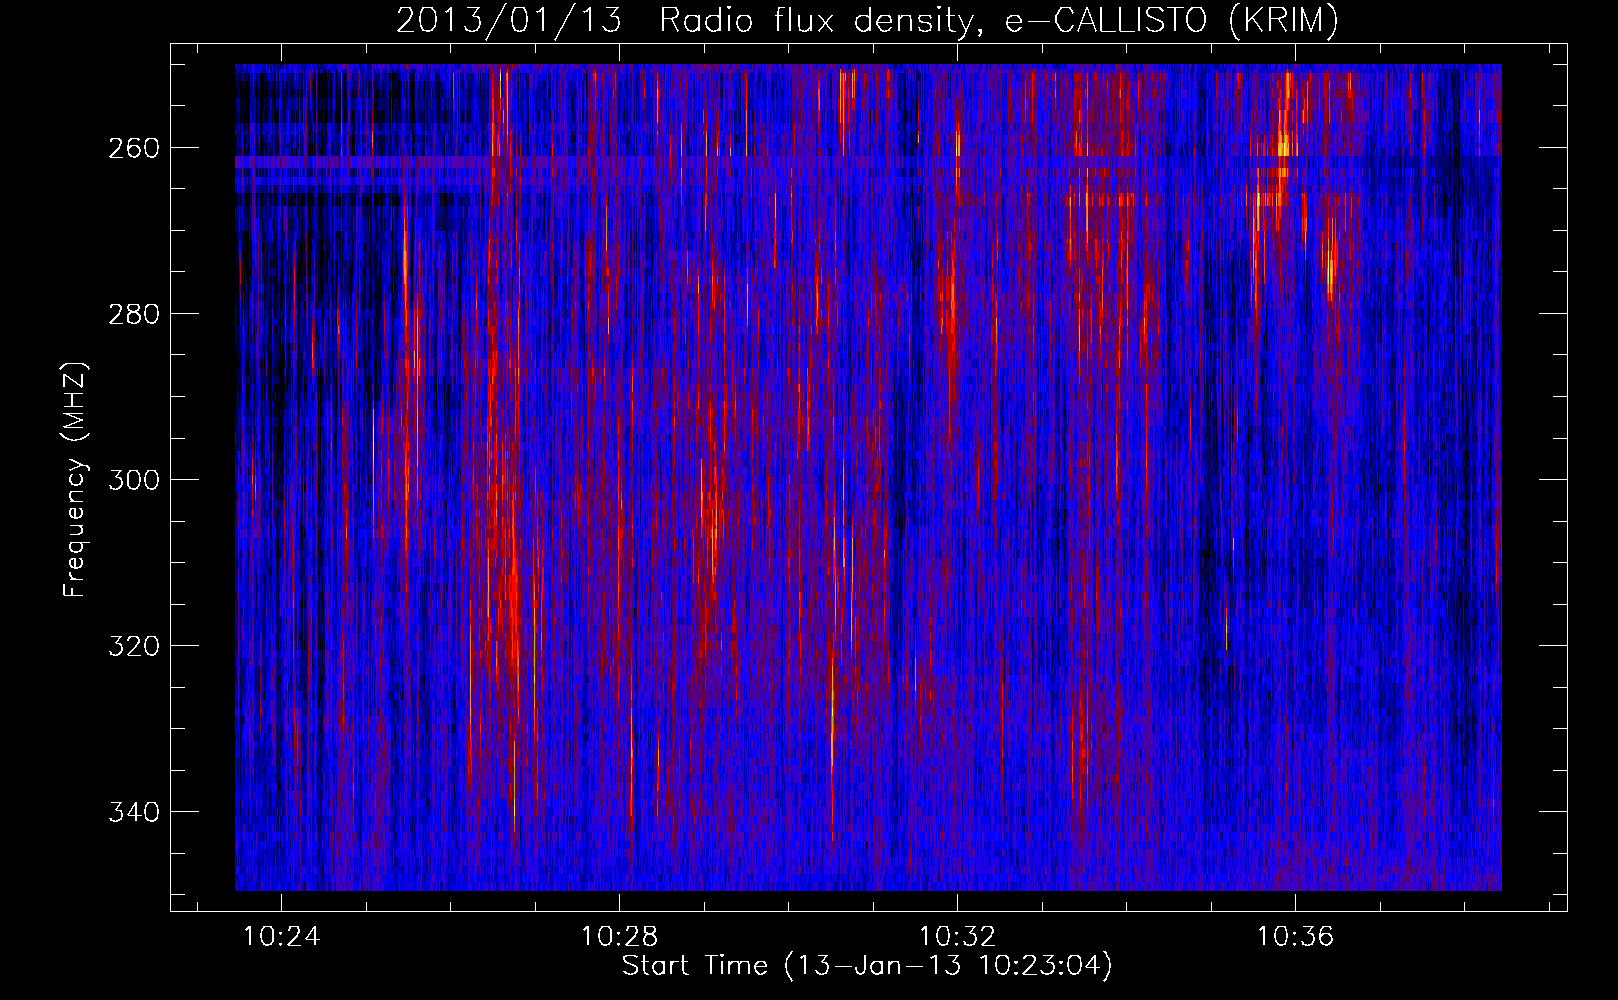Viewport: 1618px width, 1000px height.
Task: Click the "Start Time (13-Jan-13 10:23:04)" label
Action: click(x=867, y=966)
